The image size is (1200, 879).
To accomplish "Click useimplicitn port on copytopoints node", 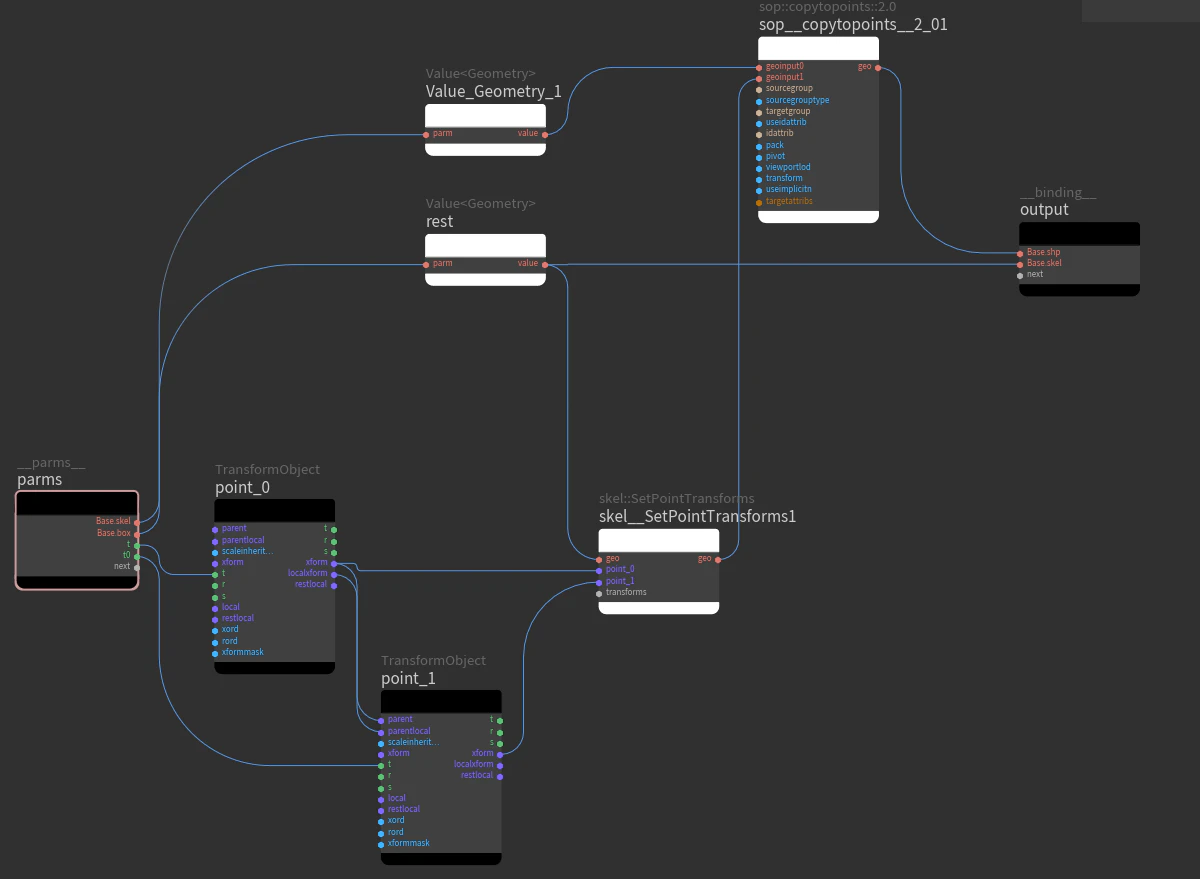I will tap(758, 190).
